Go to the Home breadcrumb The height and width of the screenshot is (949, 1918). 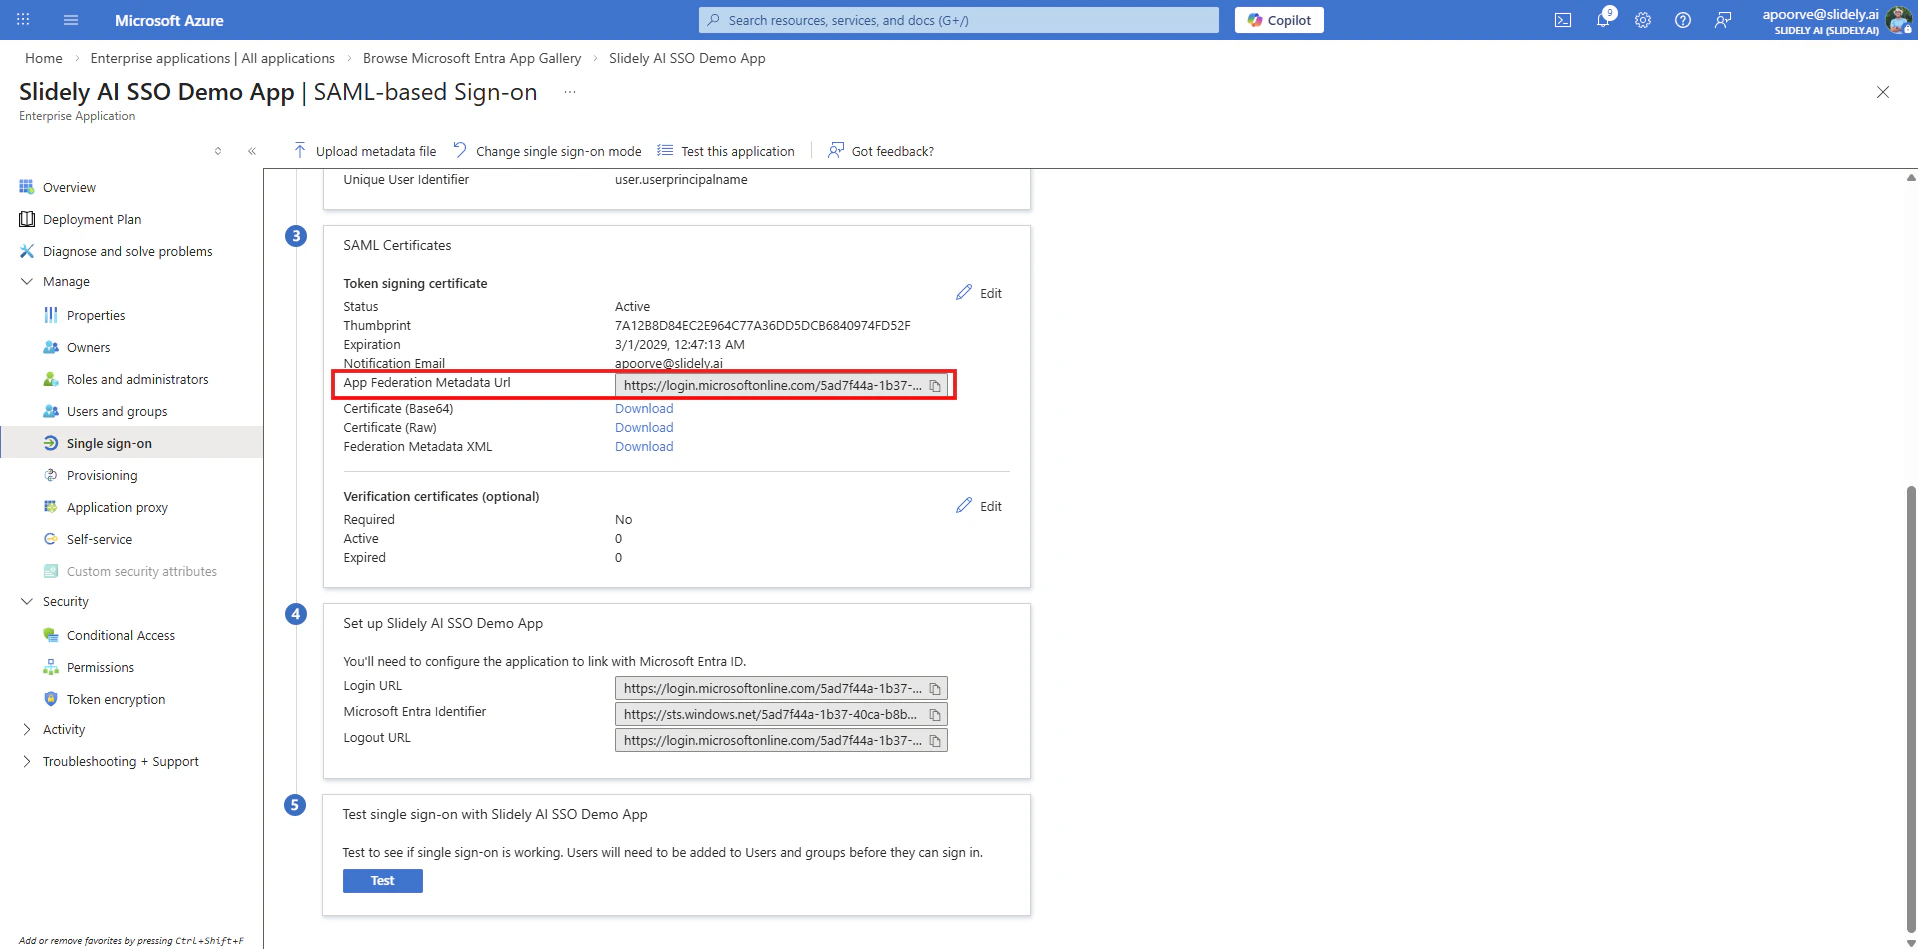(x=44, y=58)
